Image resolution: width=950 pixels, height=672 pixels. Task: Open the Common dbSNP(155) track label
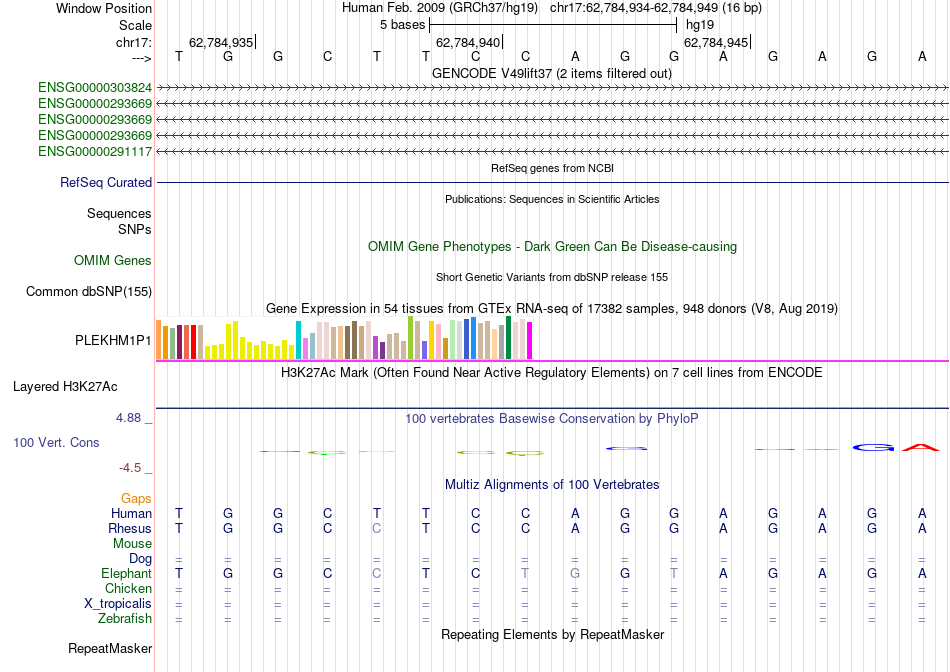point(89,291)
